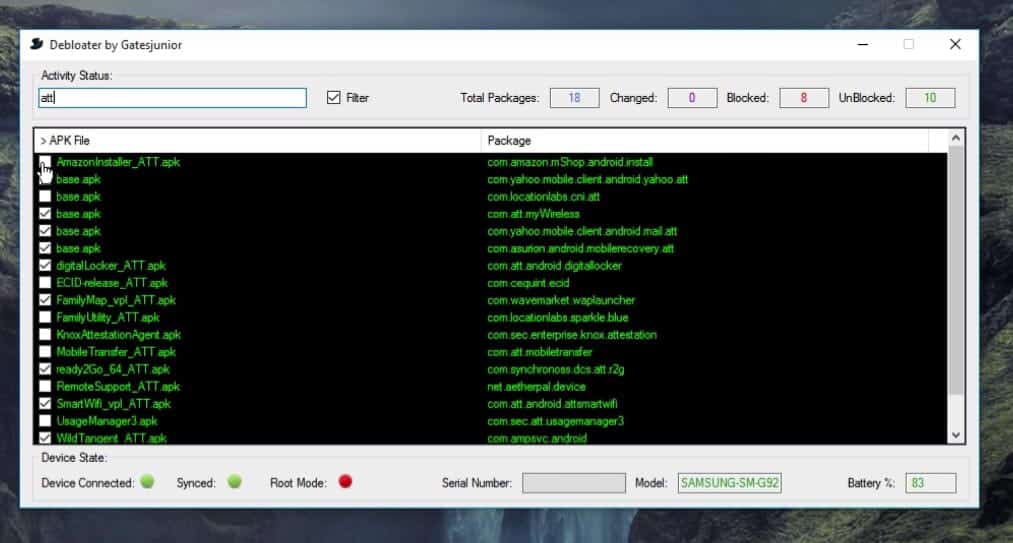Select the ECID-release_ATT.apk file name
The width and height of the screenshot is (1013, 543).
112,283
